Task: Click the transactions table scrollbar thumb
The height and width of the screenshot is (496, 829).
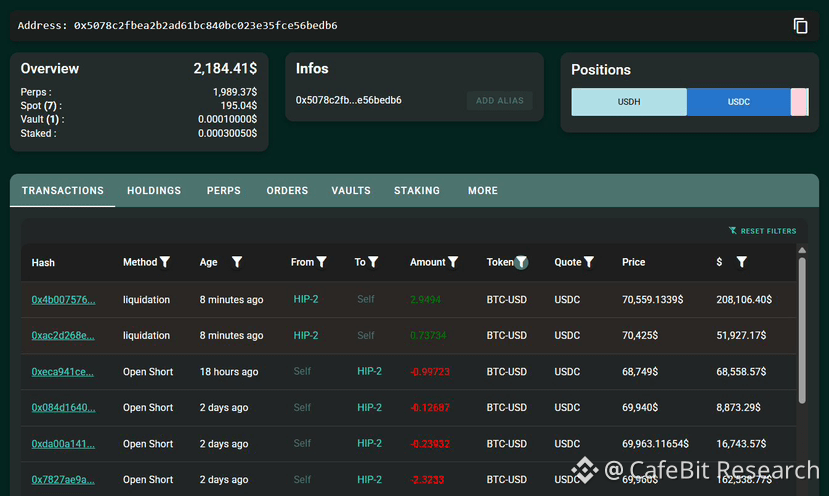Action: pyautogui.click(x=802, y=330)
